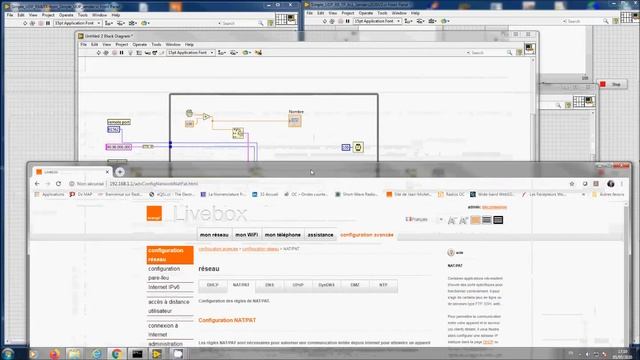Reload the Livebox page
This screenshot has height=360, width=640.
pyautogui.click(x=58, y=184)
